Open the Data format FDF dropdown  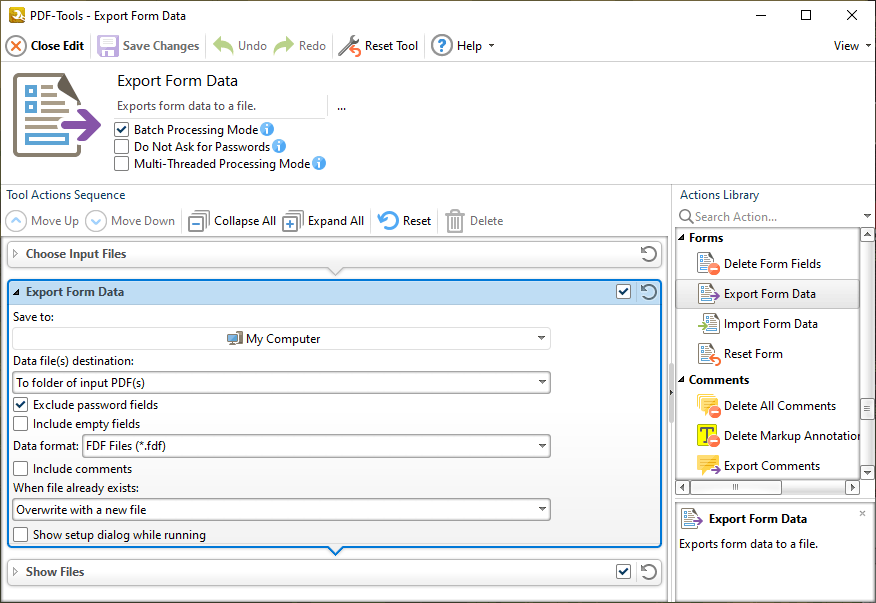(x=316, y=446)
